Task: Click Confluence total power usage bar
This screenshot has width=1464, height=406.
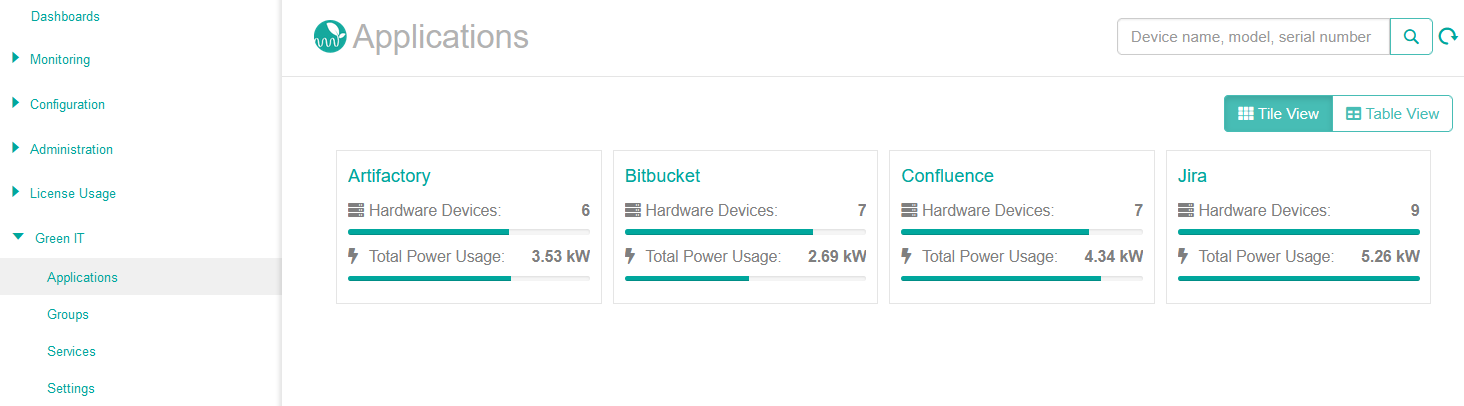Action: click(x=1021, y=278)
